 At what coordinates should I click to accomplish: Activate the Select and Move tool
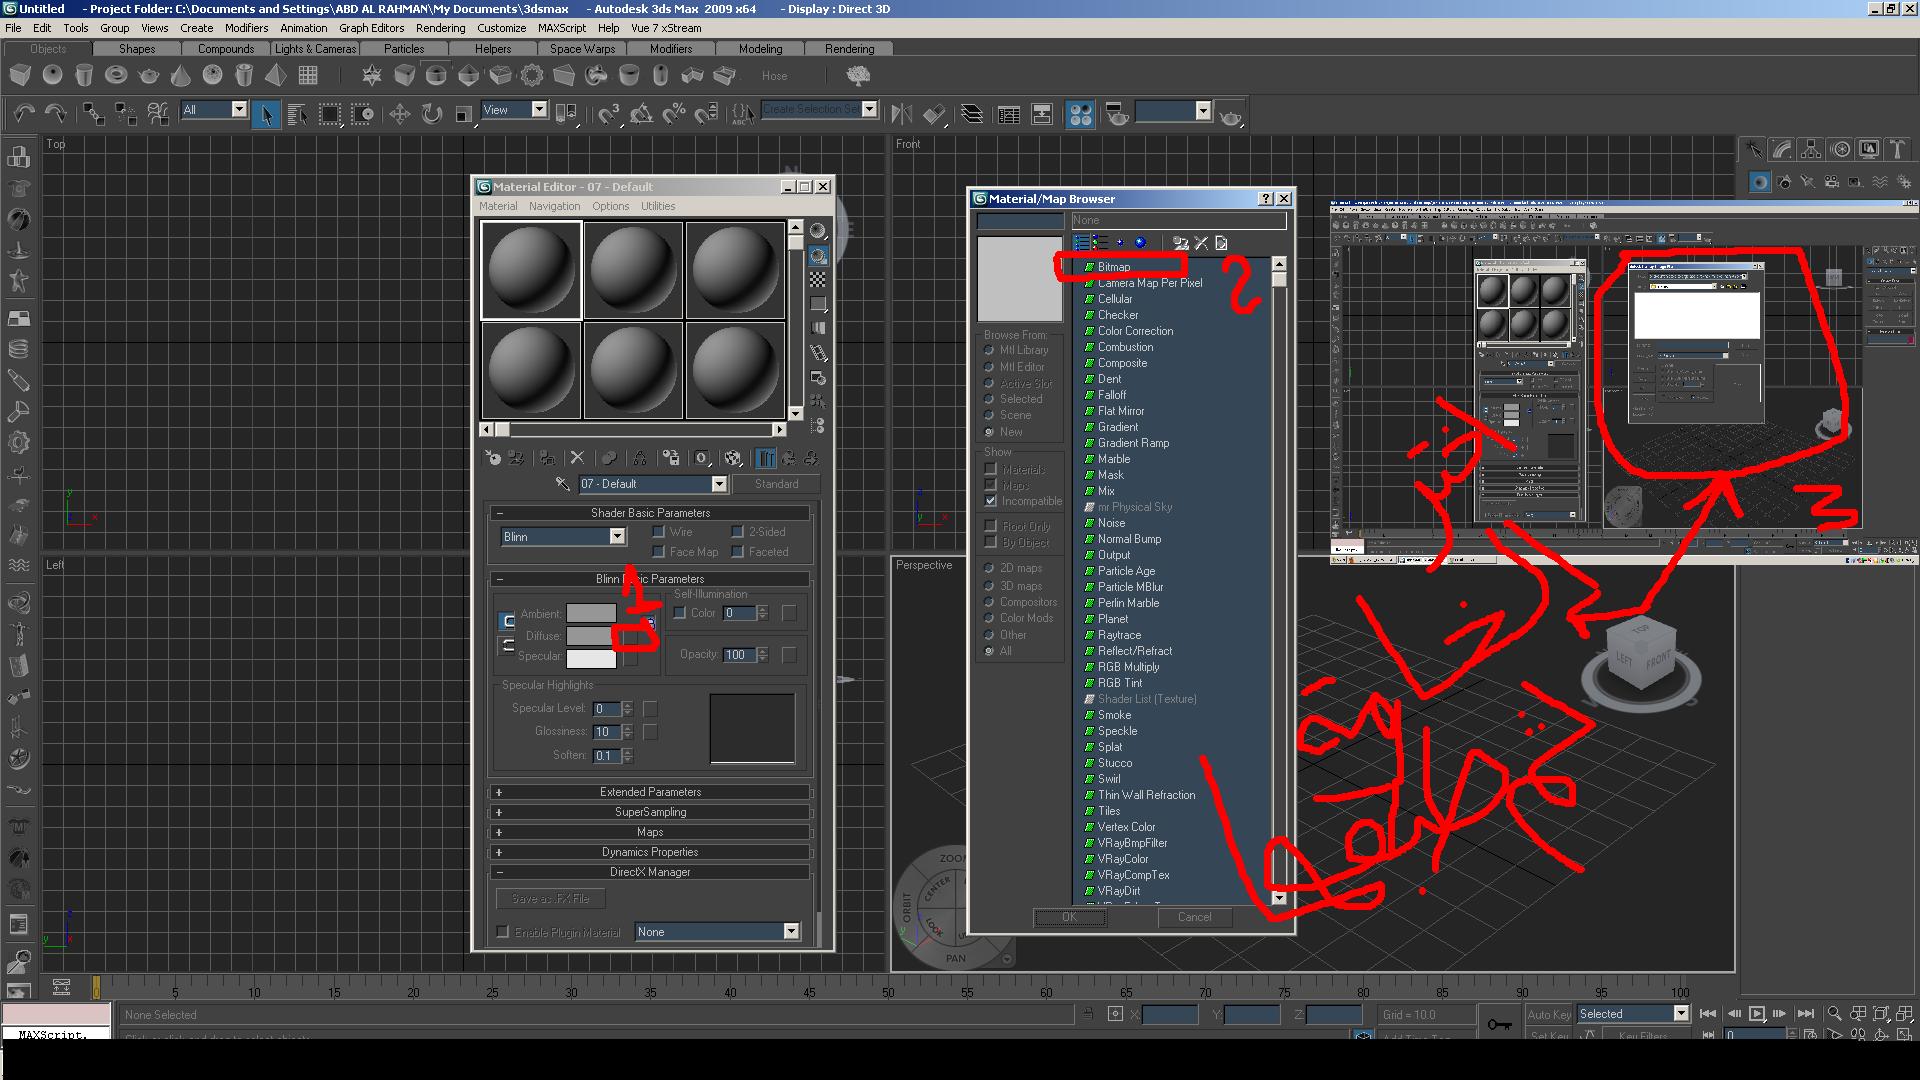(400, 114)
